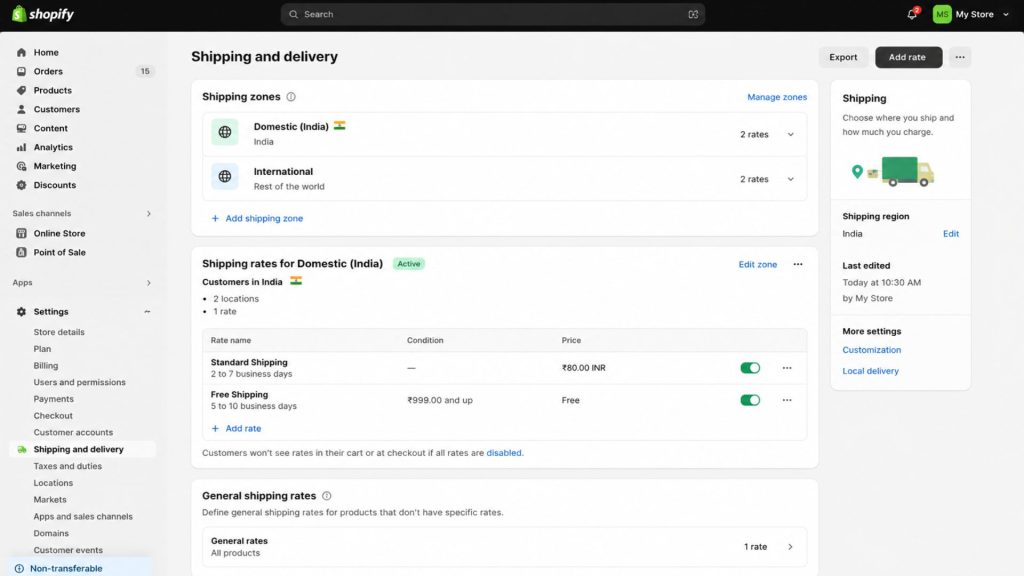Click the Marketing target icon
This screenshot has height=576, width=1024.
[x=22, y=166]
